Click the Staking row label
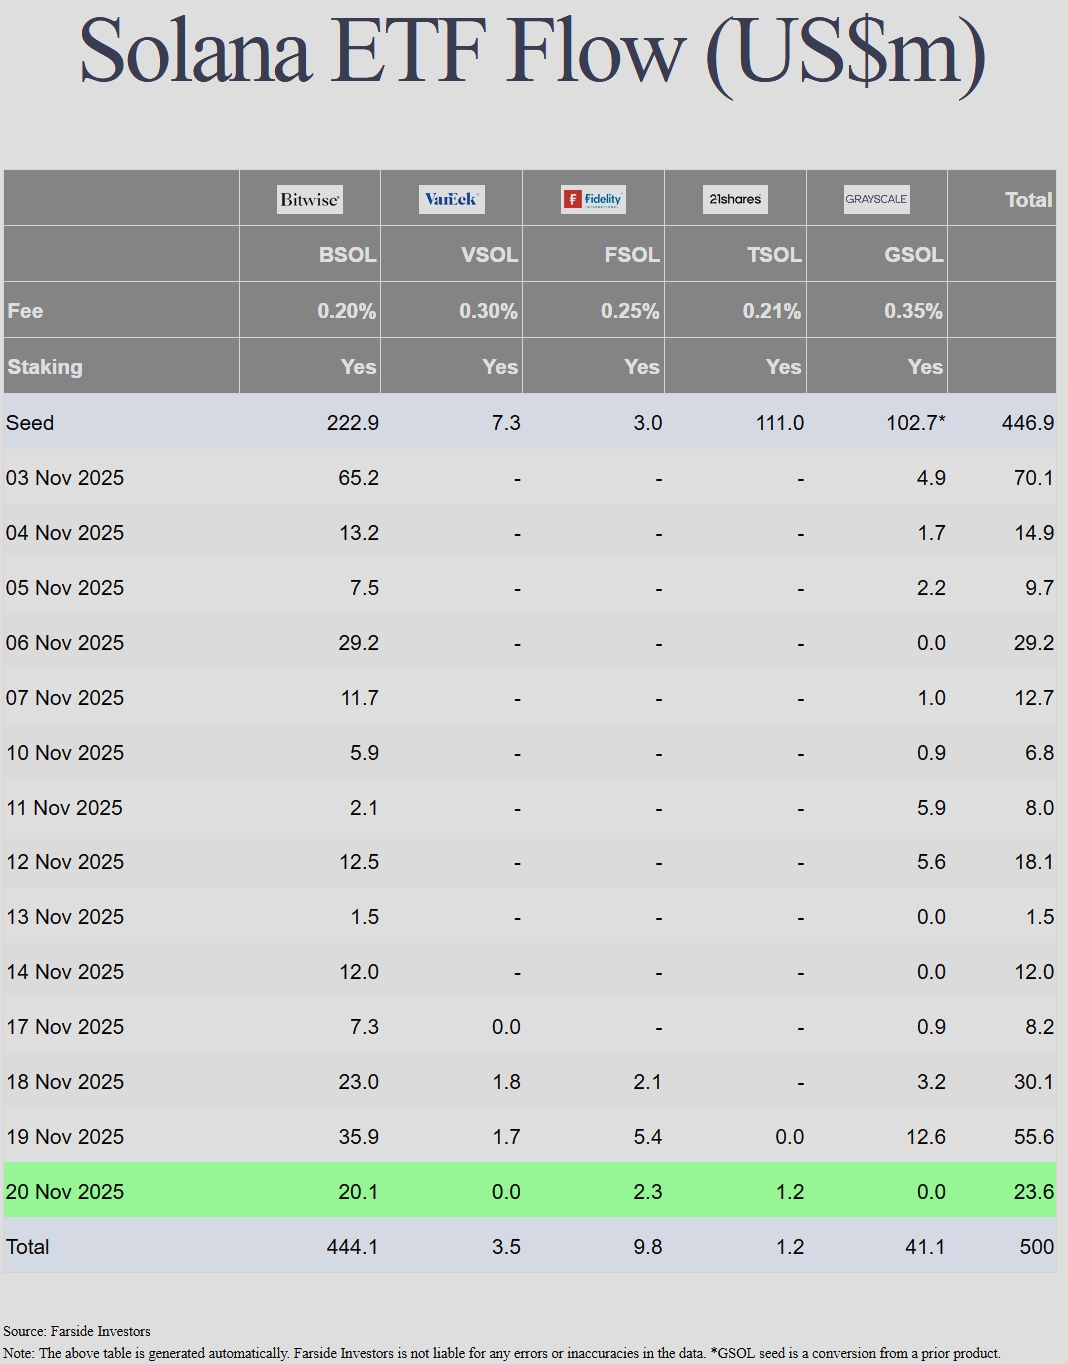 tap(45, 367)
